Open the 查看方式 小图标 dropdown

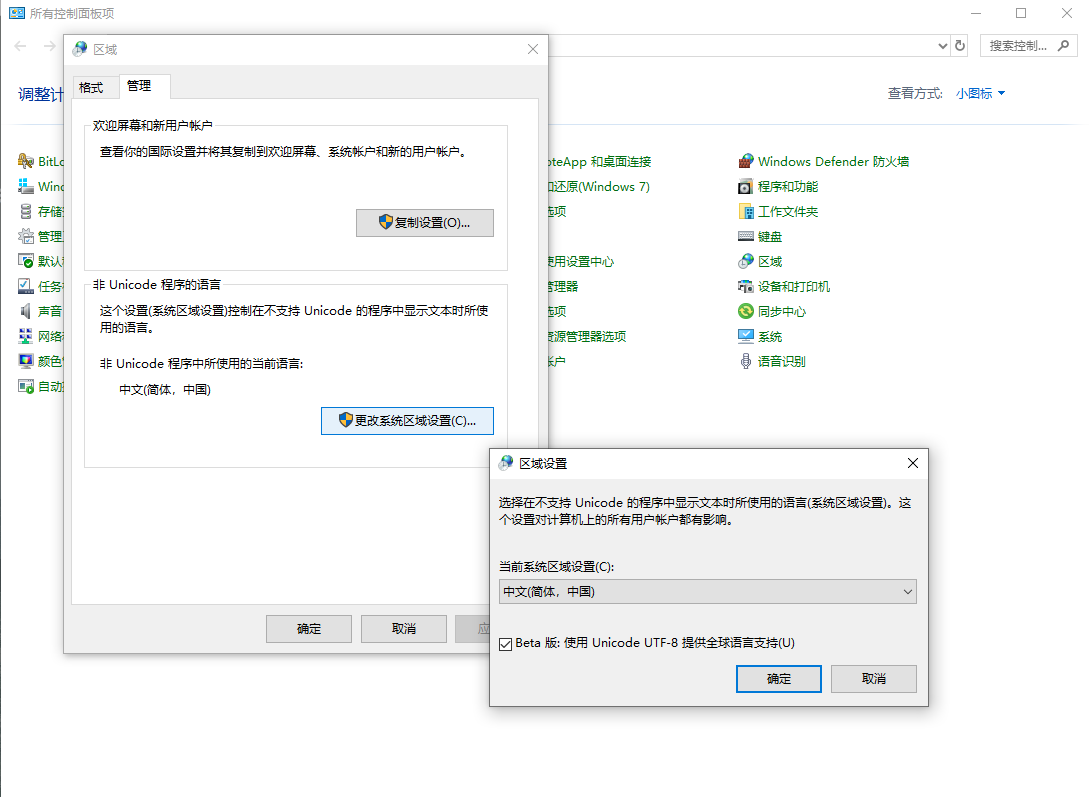[980, 93]
